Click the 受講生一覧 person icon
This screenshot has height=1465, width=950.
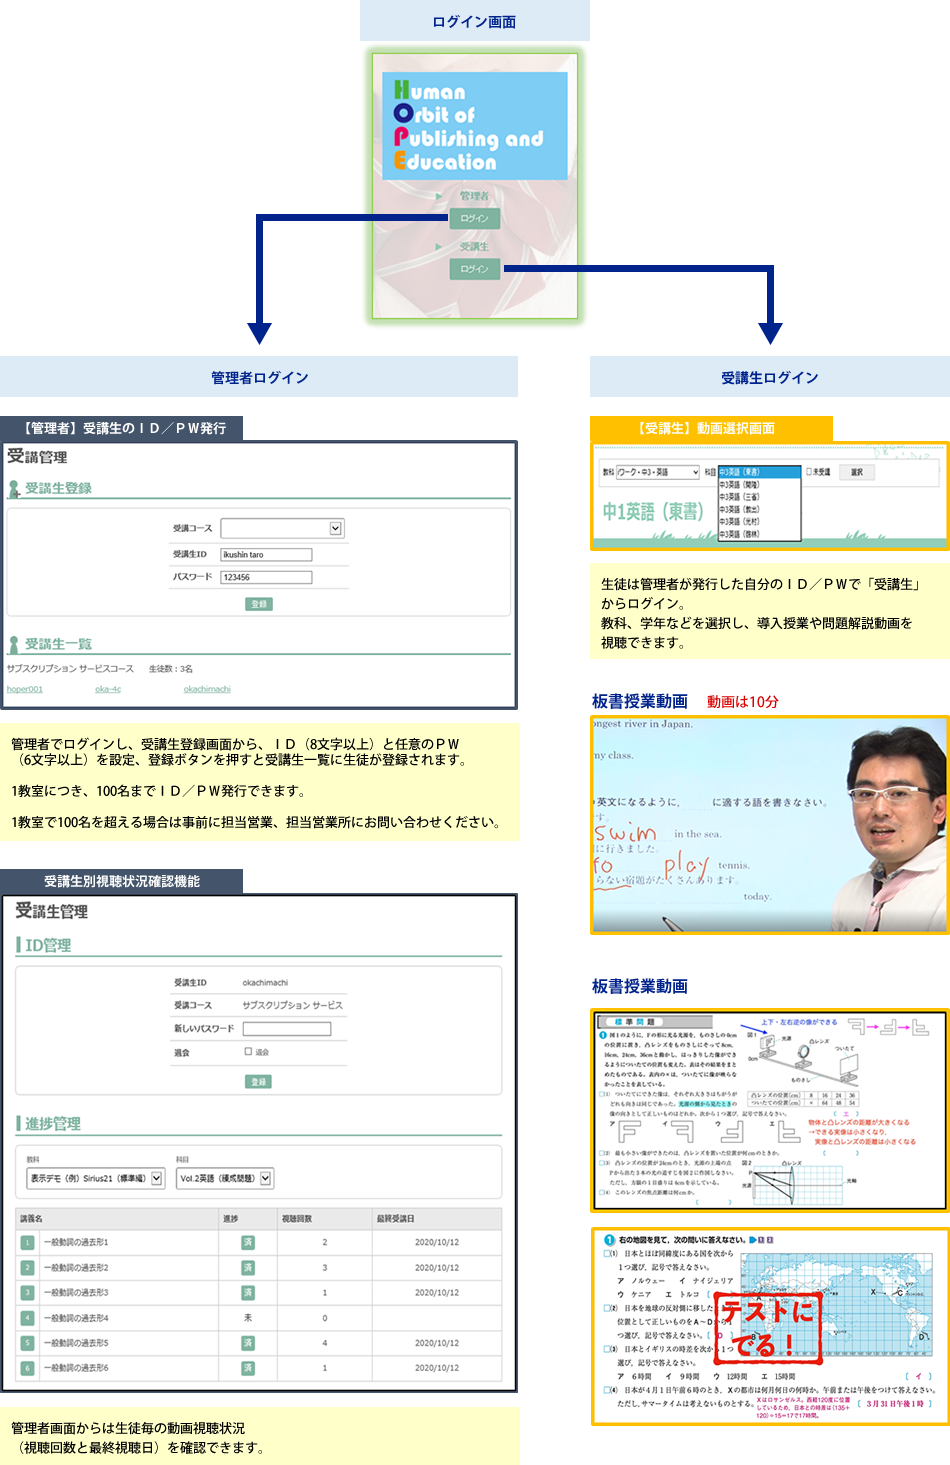14,645
